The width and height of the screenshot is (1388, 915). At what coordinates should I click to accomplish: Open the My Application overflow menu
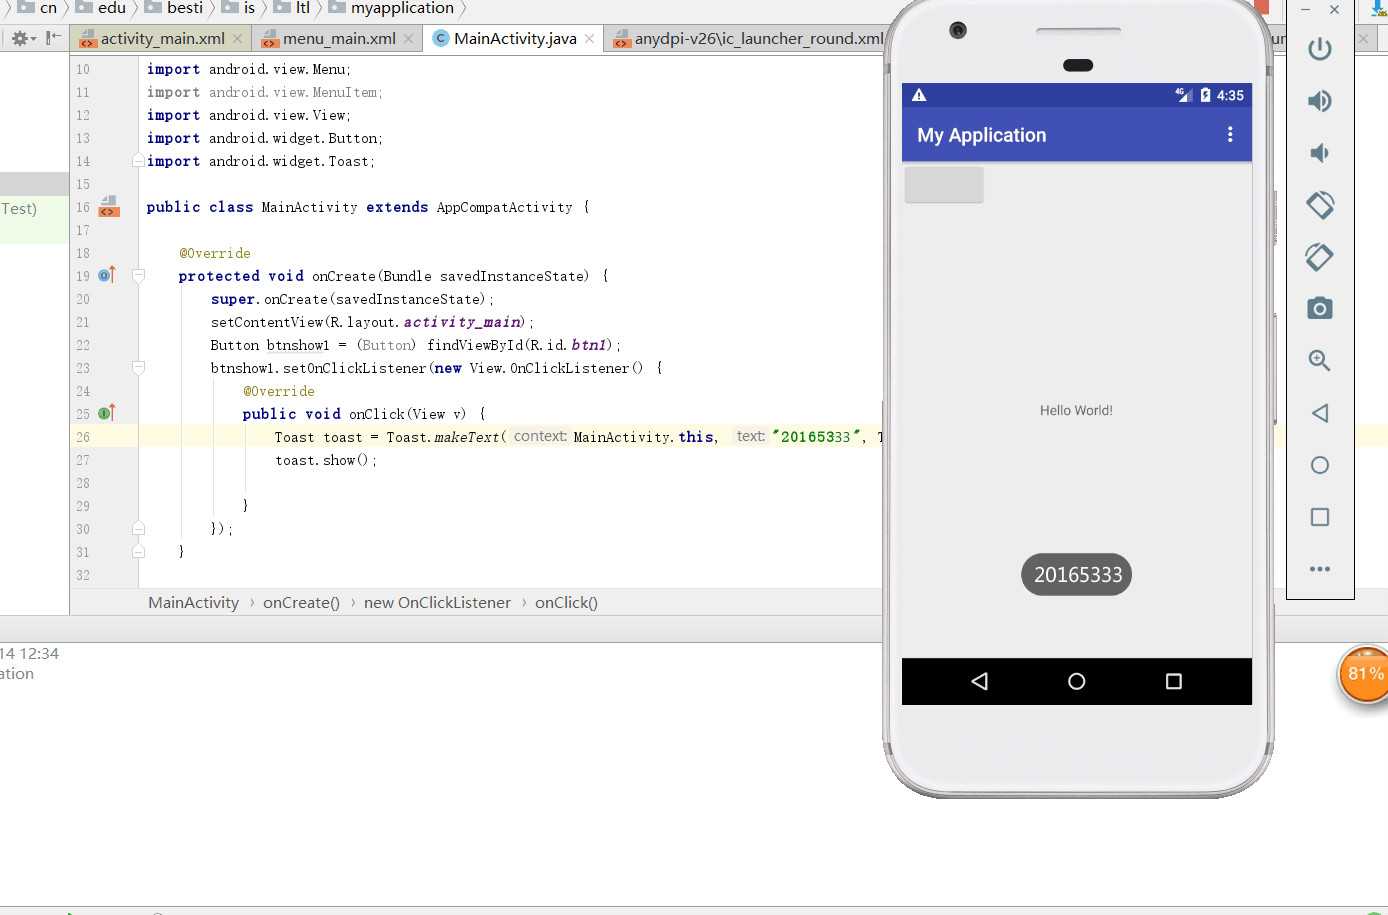pyautogui.click(x=1230, y=135)
